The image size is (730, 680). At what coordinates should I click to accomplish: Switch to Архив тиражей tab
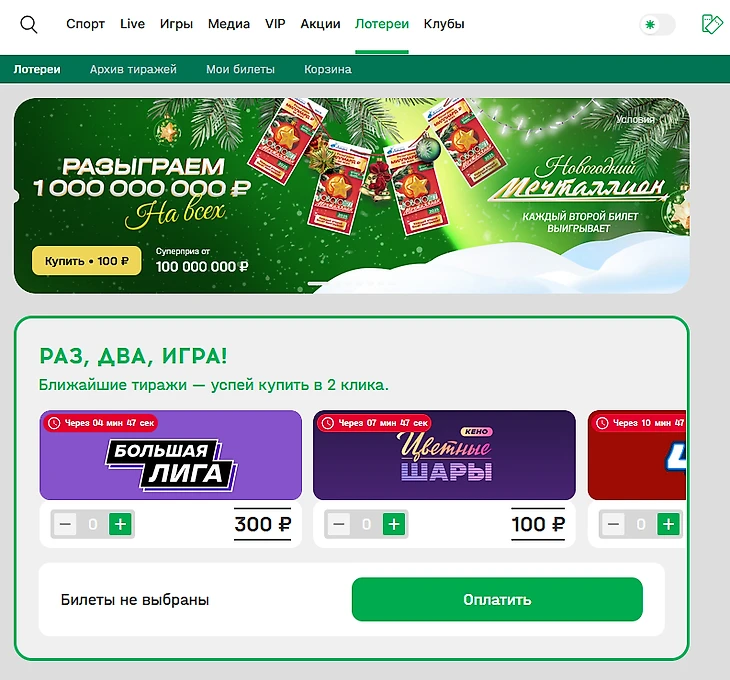[x=133, y=69]
